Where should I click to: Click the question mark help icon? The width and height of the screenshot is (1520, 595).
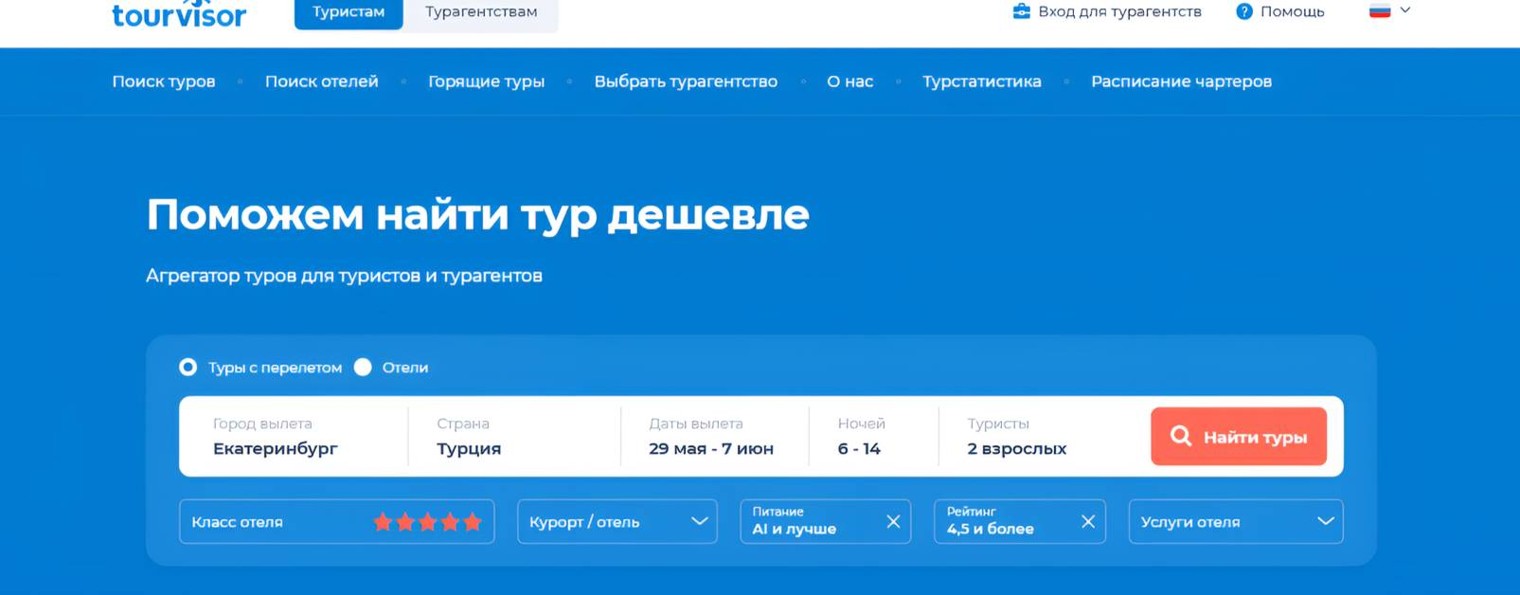coord(1244,12)
